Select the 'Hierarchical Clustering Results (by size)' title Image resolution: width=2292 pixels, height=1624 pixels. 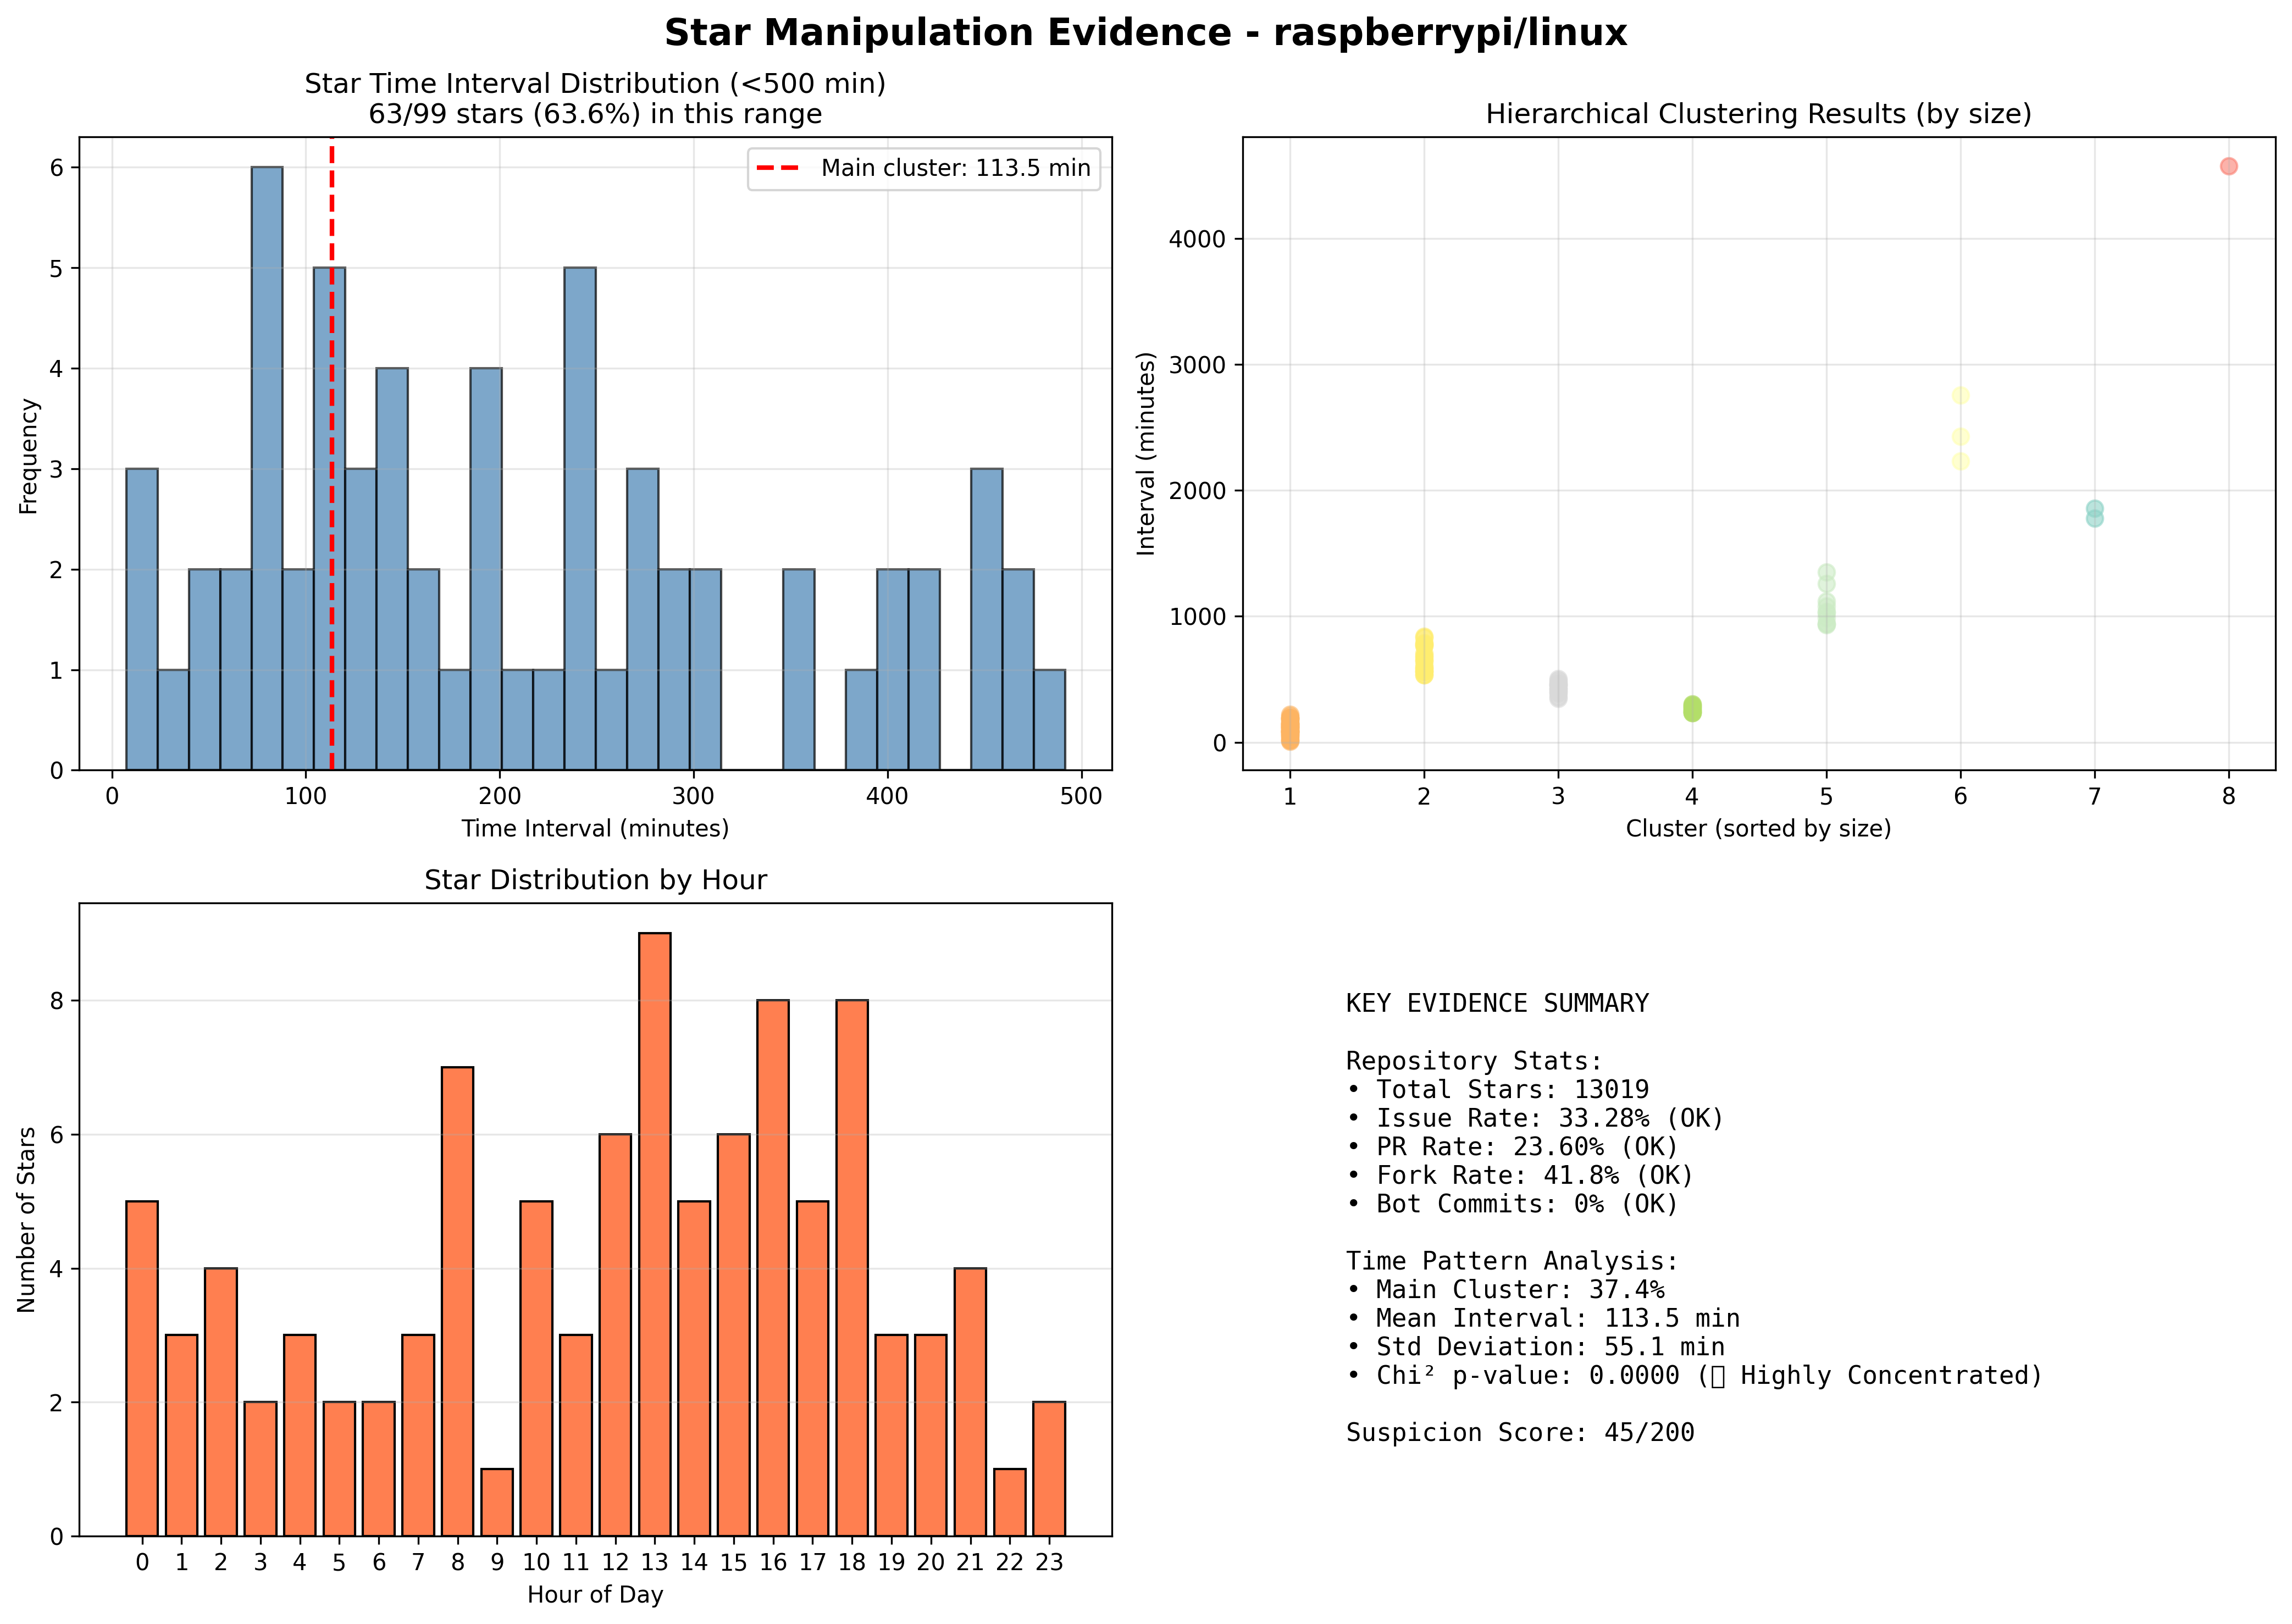1758,114
